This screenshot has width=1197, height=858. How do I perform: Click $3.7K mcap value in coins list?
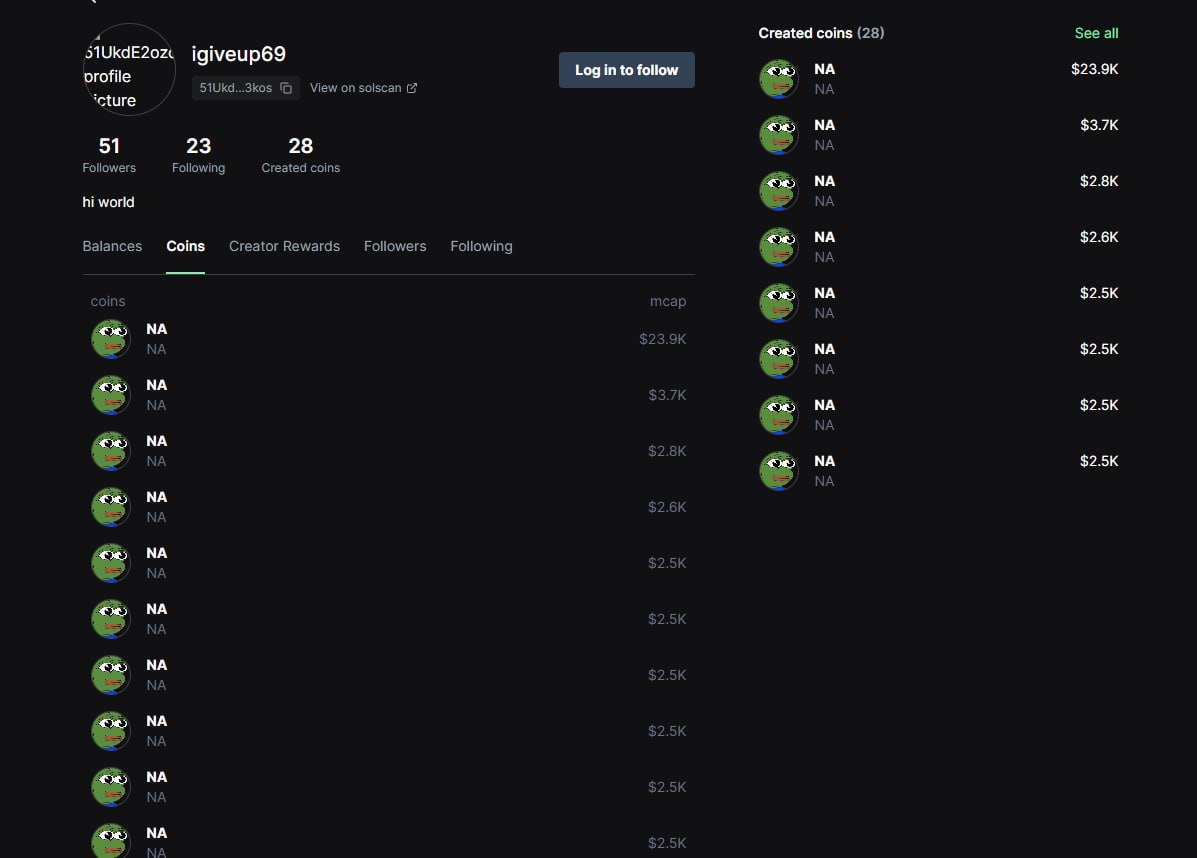(667, 395)
